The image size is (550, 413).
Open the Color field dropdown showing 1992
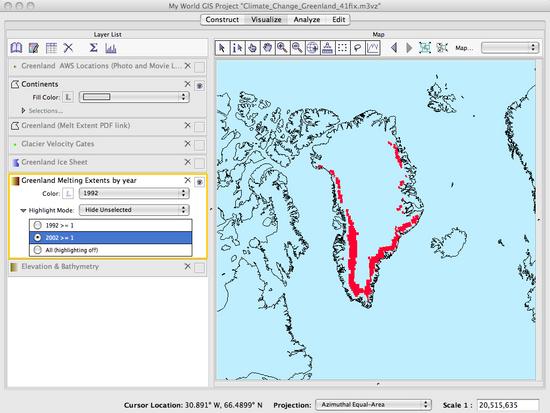pos(134,193)
